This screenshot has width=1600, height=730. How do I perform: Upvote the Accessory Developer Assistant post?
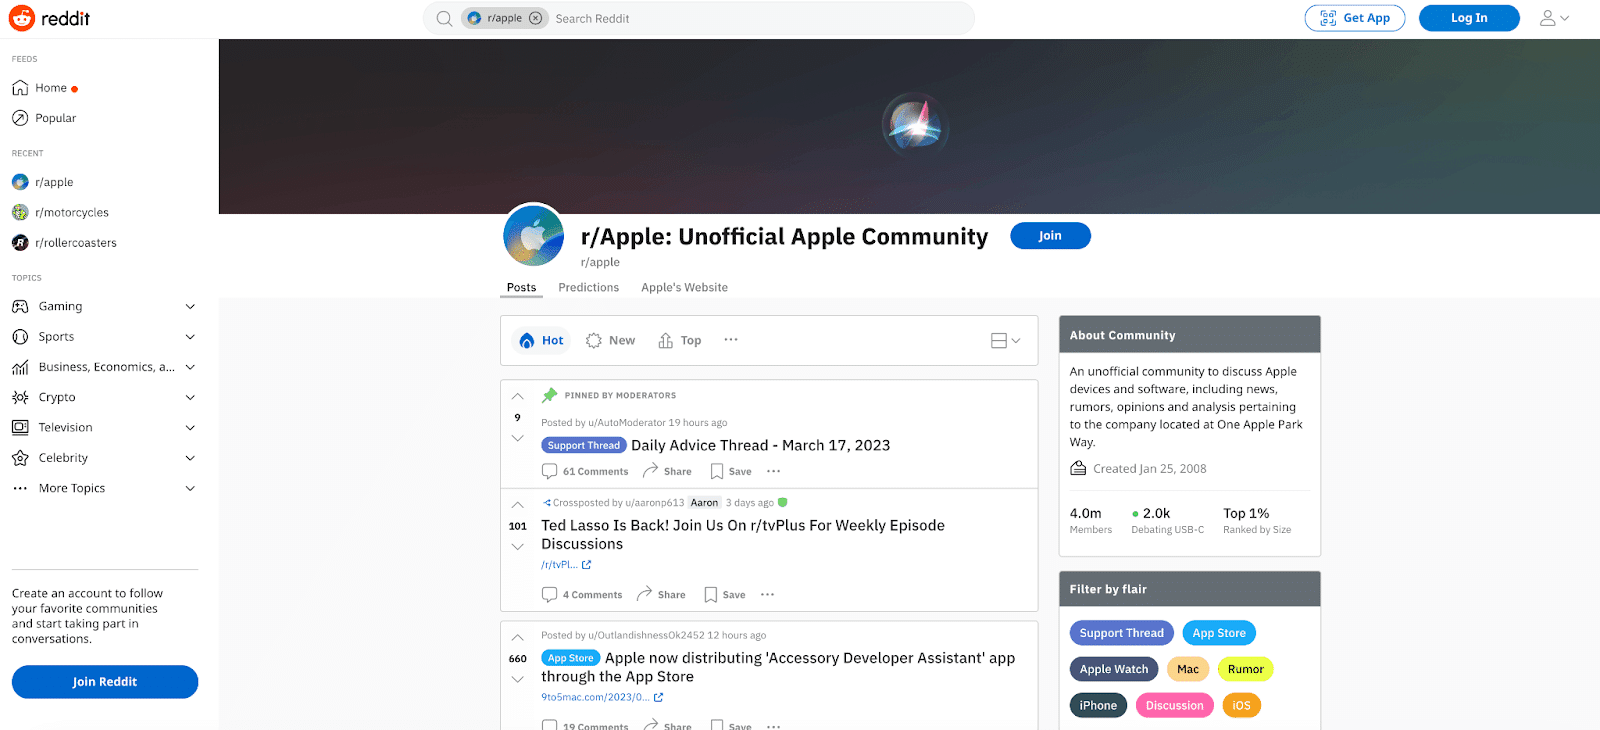tap(517, 638)
